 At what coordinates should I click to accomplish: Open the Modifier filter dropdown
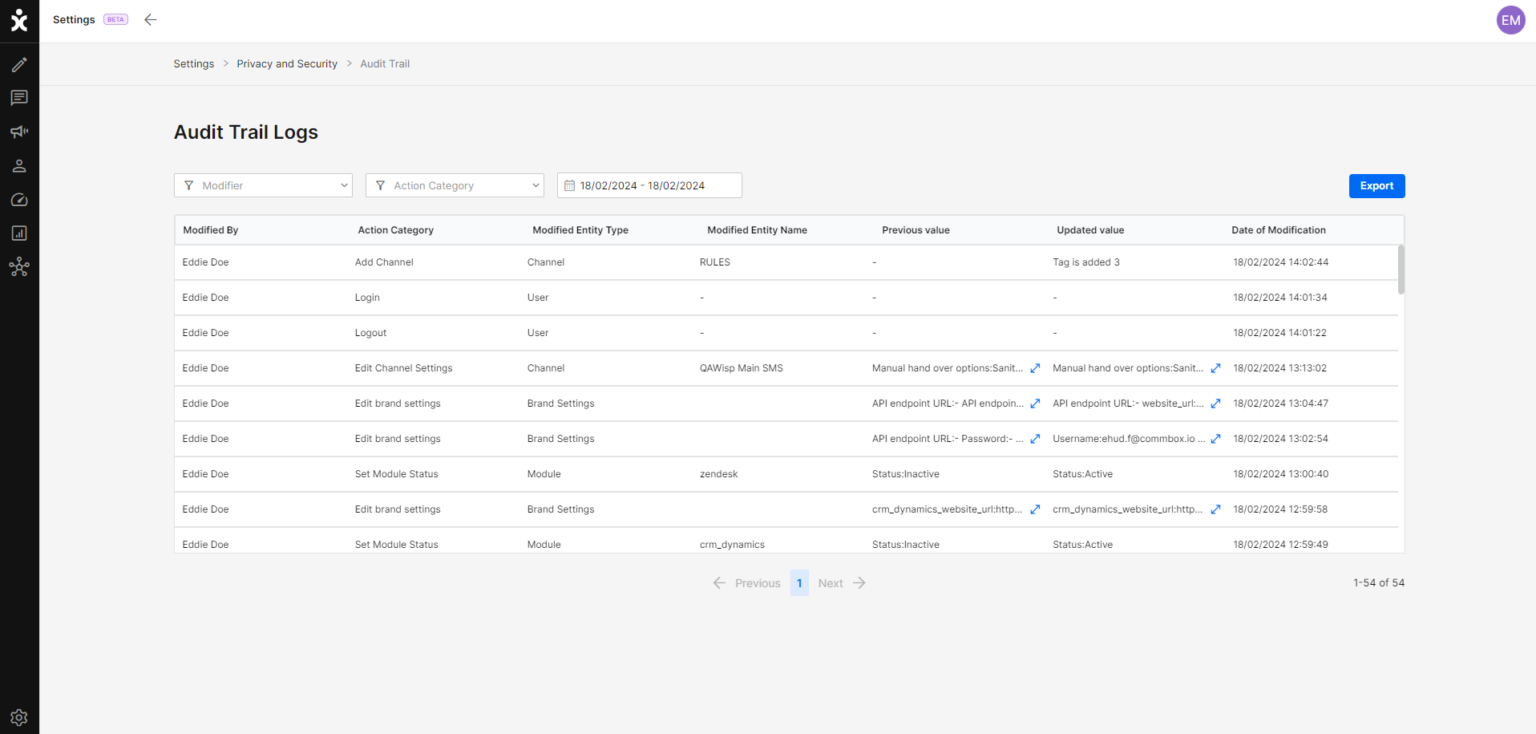click(263, 185)
